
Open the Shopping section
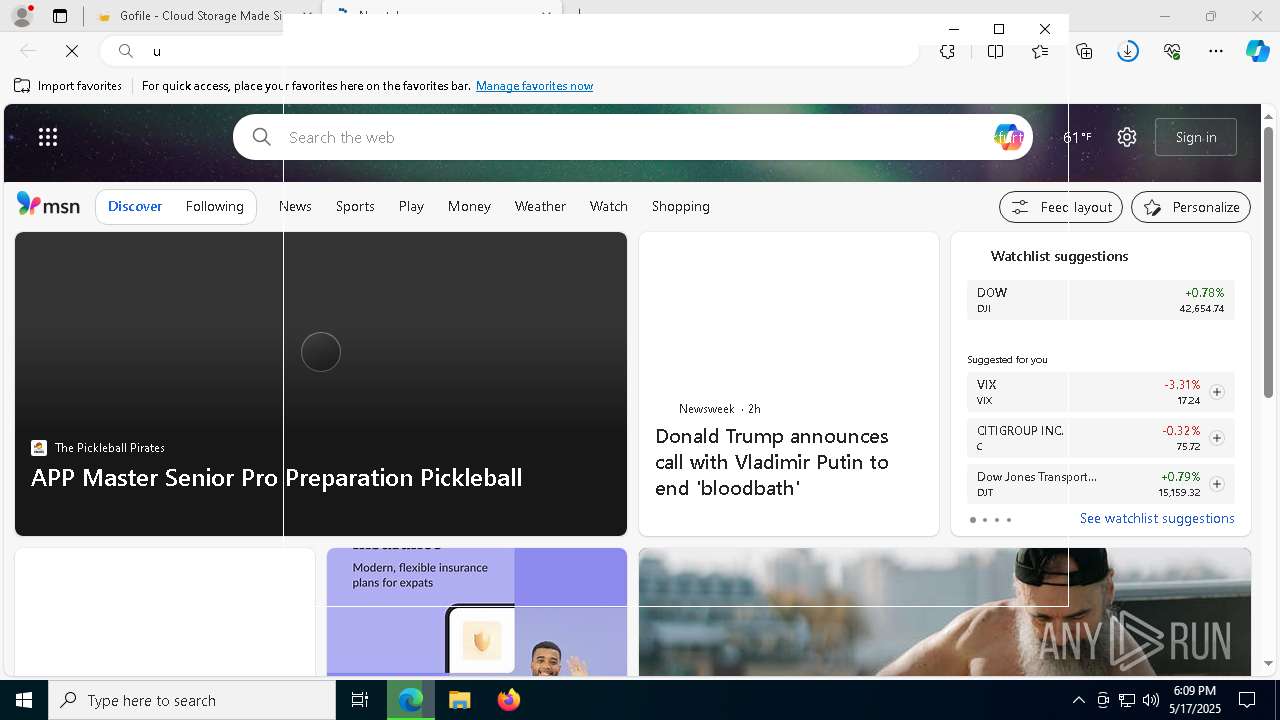680,206
